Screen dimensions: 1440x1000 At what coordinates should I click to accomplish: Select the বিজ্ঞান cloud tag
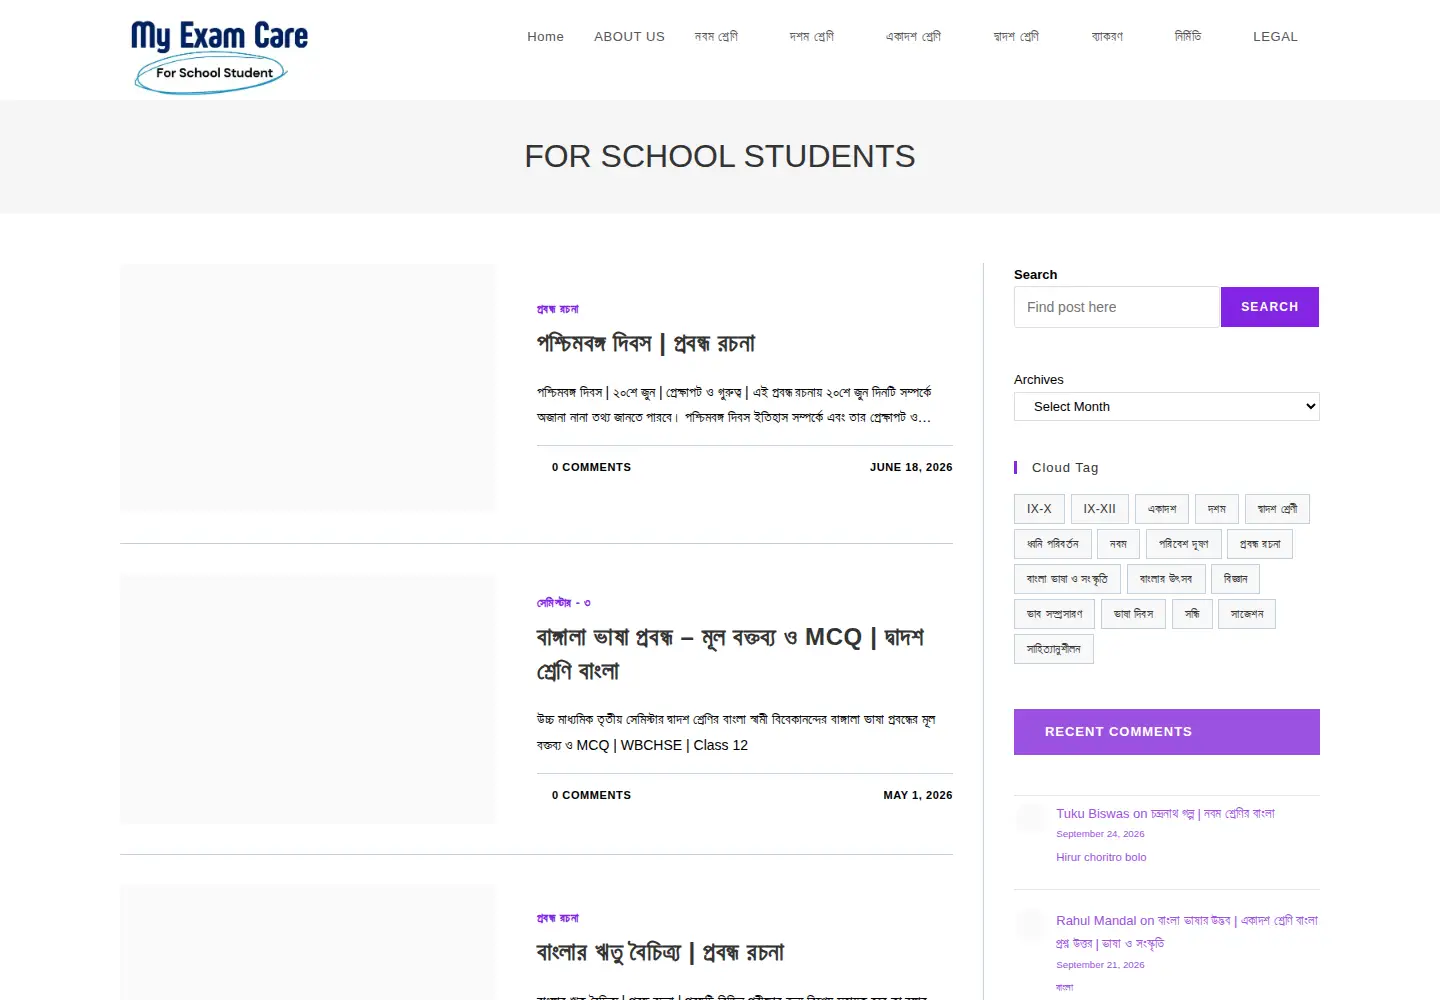click(x=1236, y=579)
